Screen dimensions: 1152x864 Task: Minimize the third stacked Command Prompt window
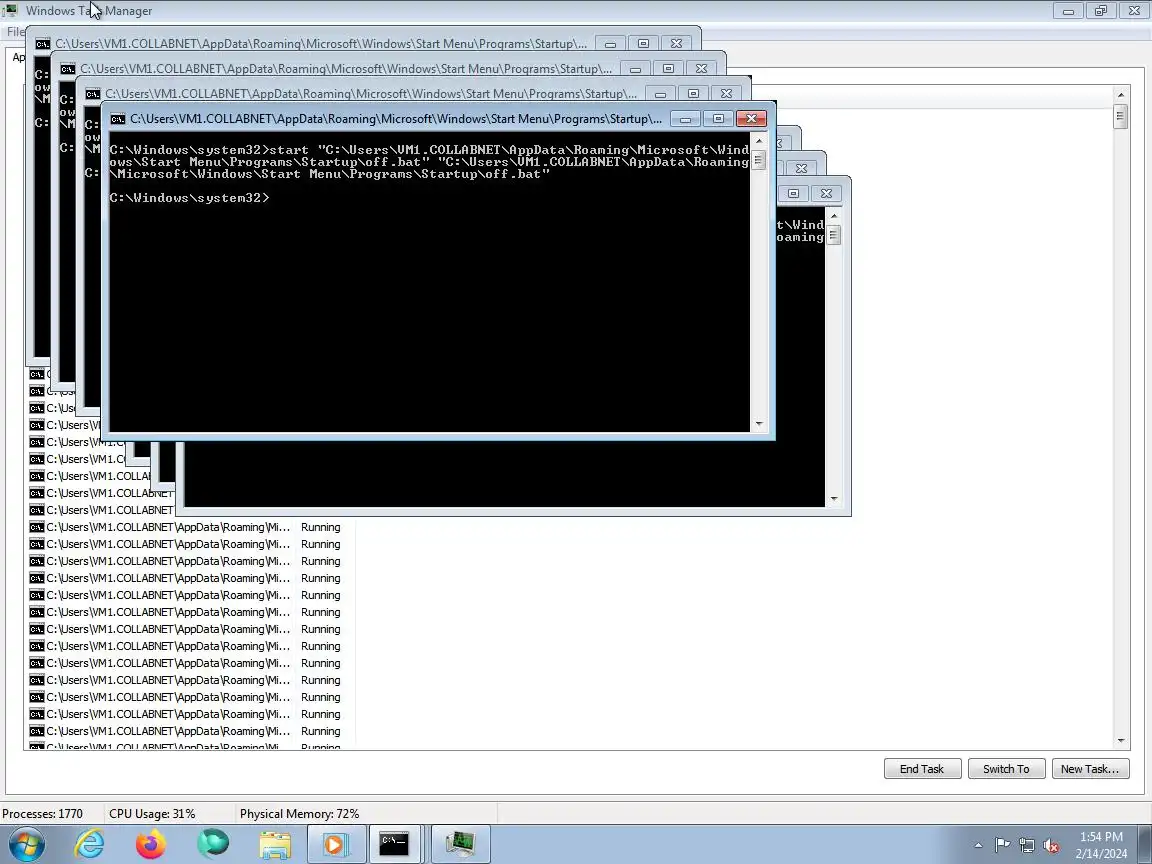660,93
